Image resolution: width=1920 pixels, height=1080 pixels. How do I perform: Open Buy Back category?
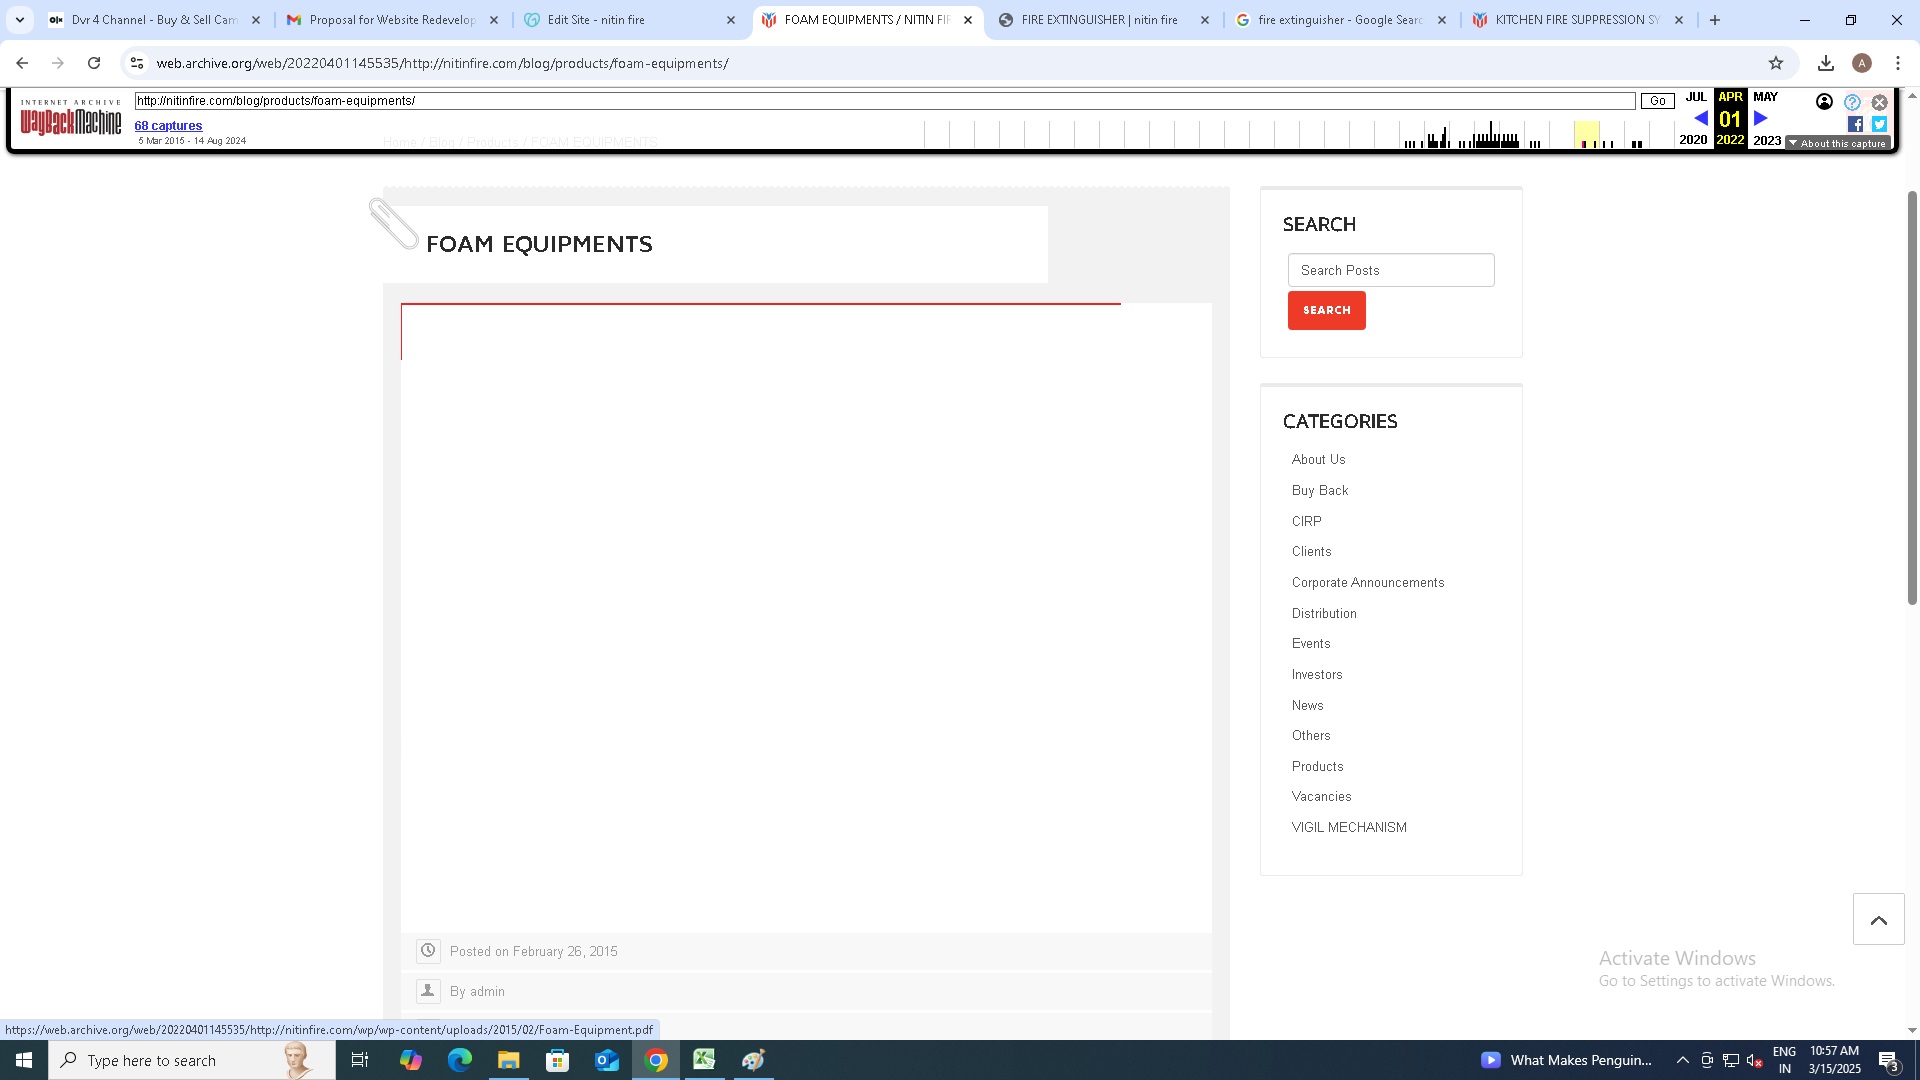[1320, 490]
